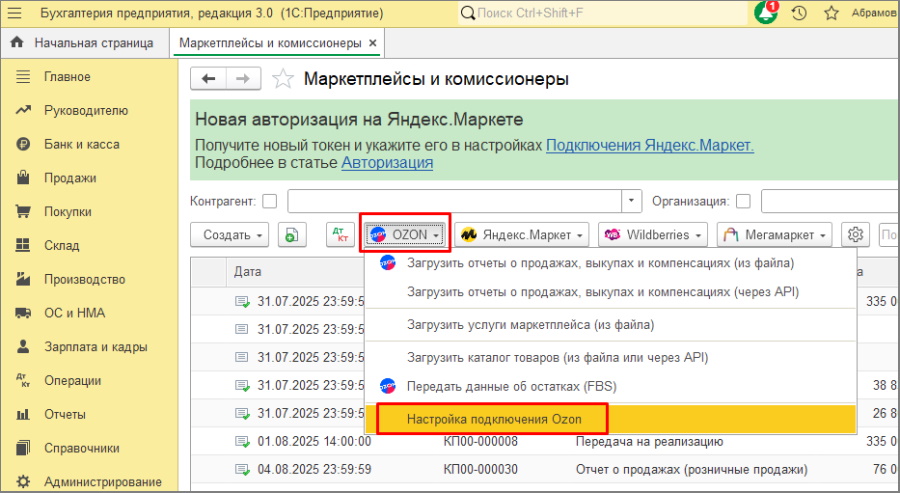Click document number КП00-000008
Image resolution: width=900 pixels, height=493 pixels.
click(480, 442)
